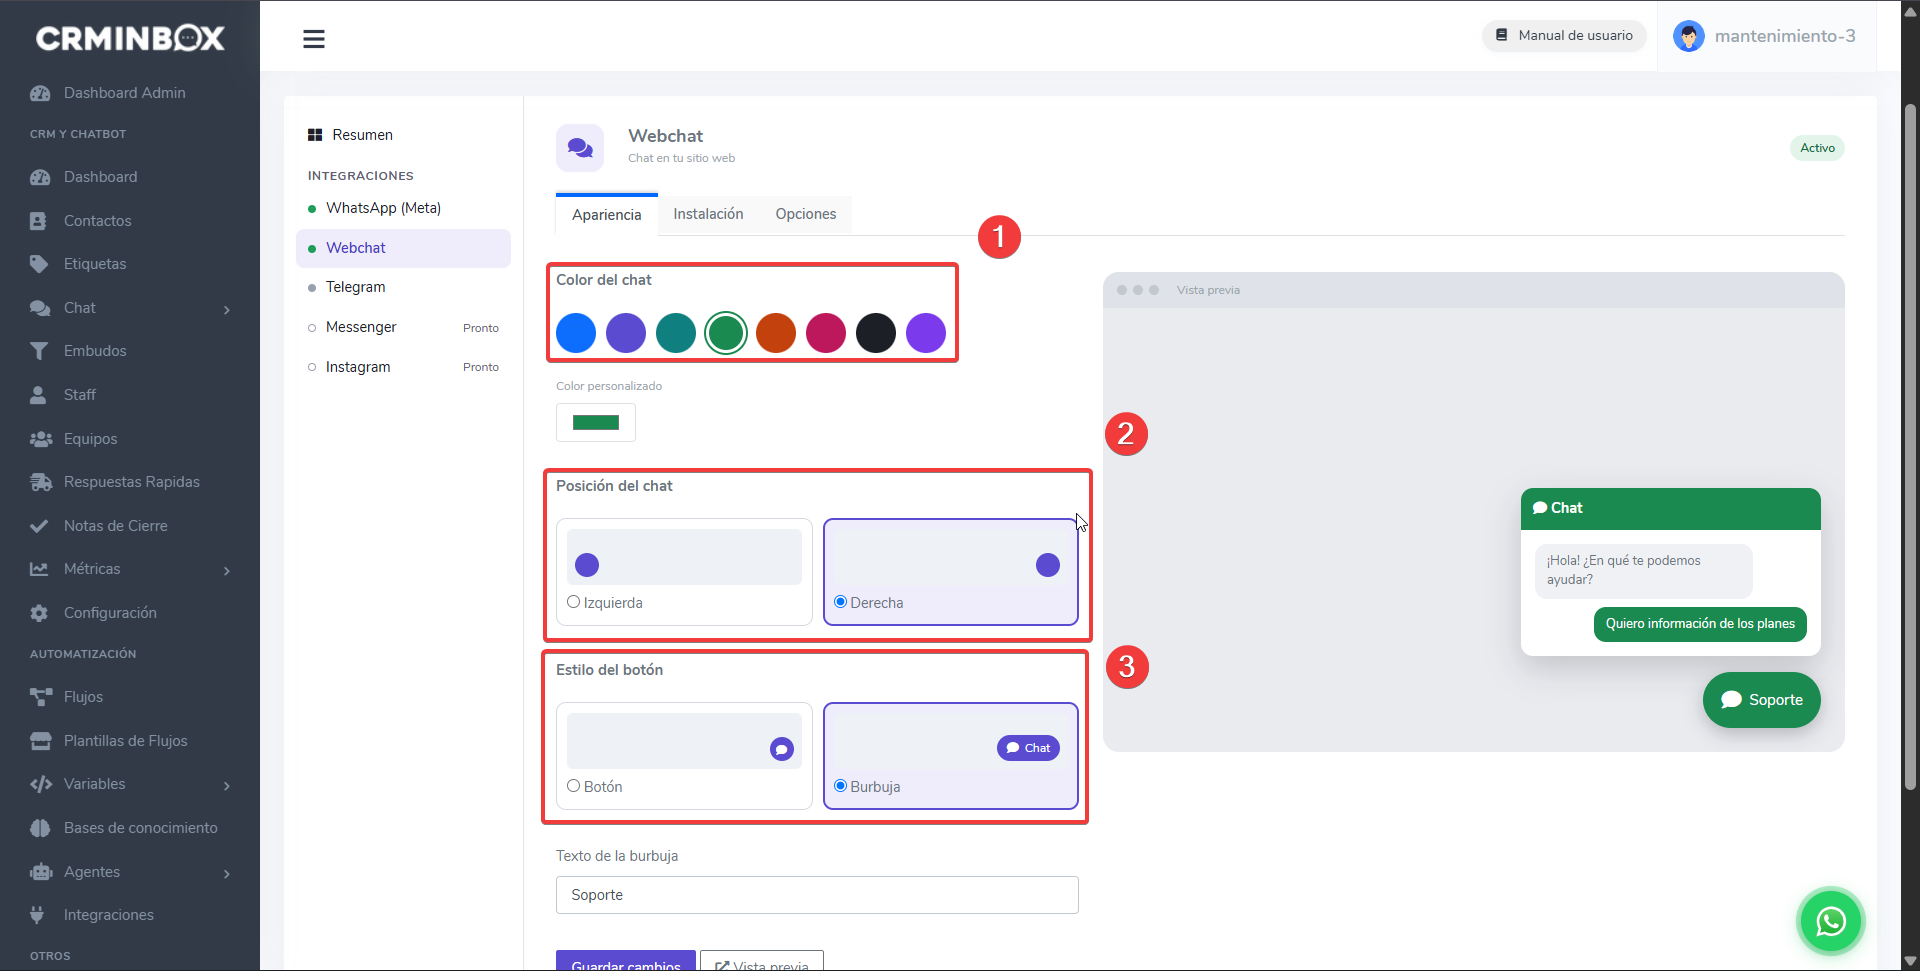Click the hamburger menu icon

pyautogui.click(x=314, y=39)
